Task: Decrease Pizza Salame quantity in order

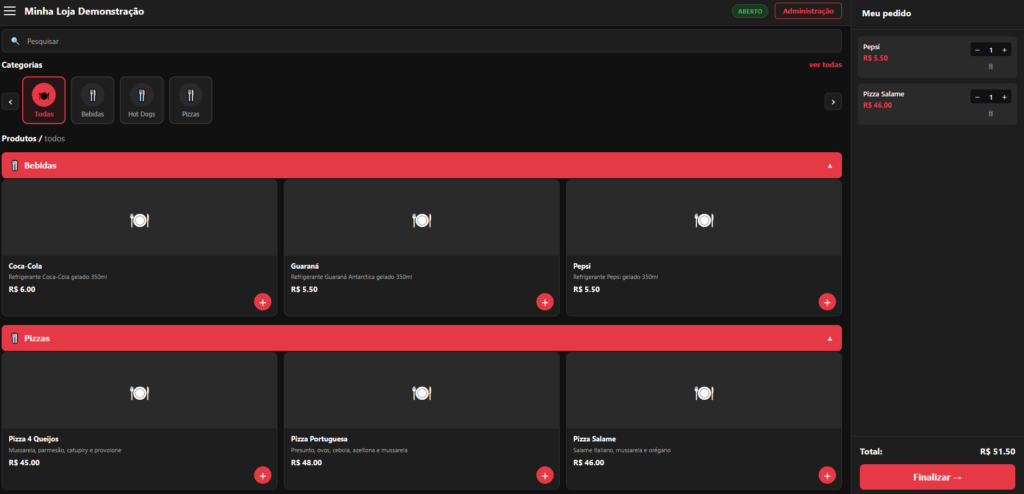Action: pos(977,97)
